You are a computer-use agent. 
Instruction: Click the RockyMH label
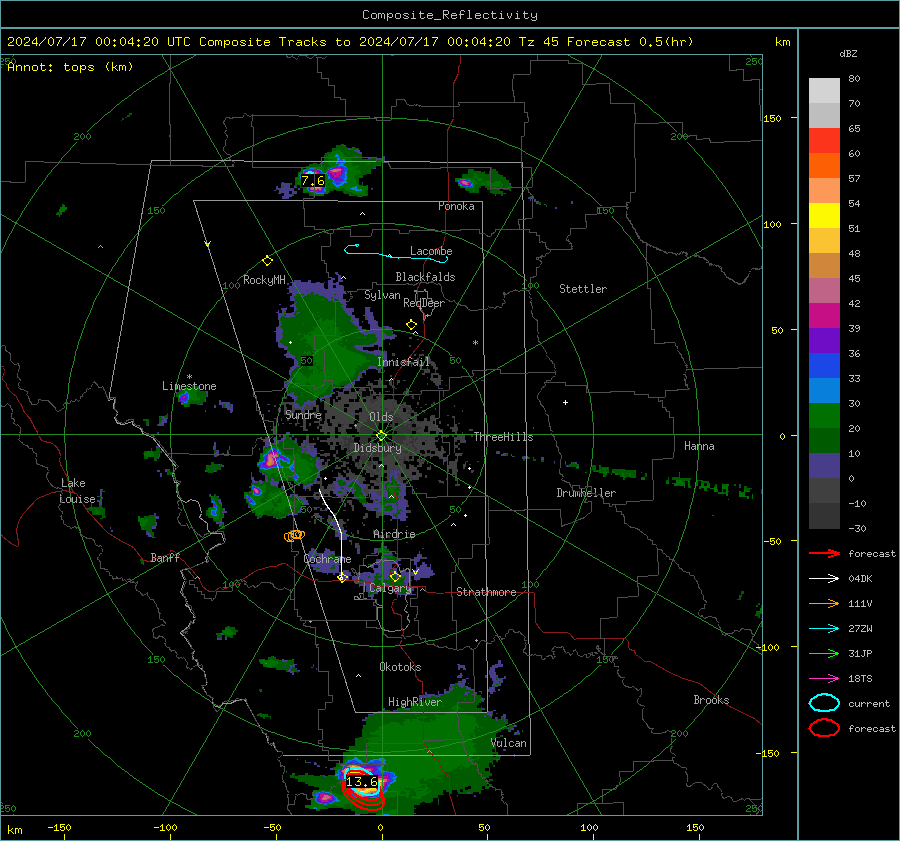[264, 280]
